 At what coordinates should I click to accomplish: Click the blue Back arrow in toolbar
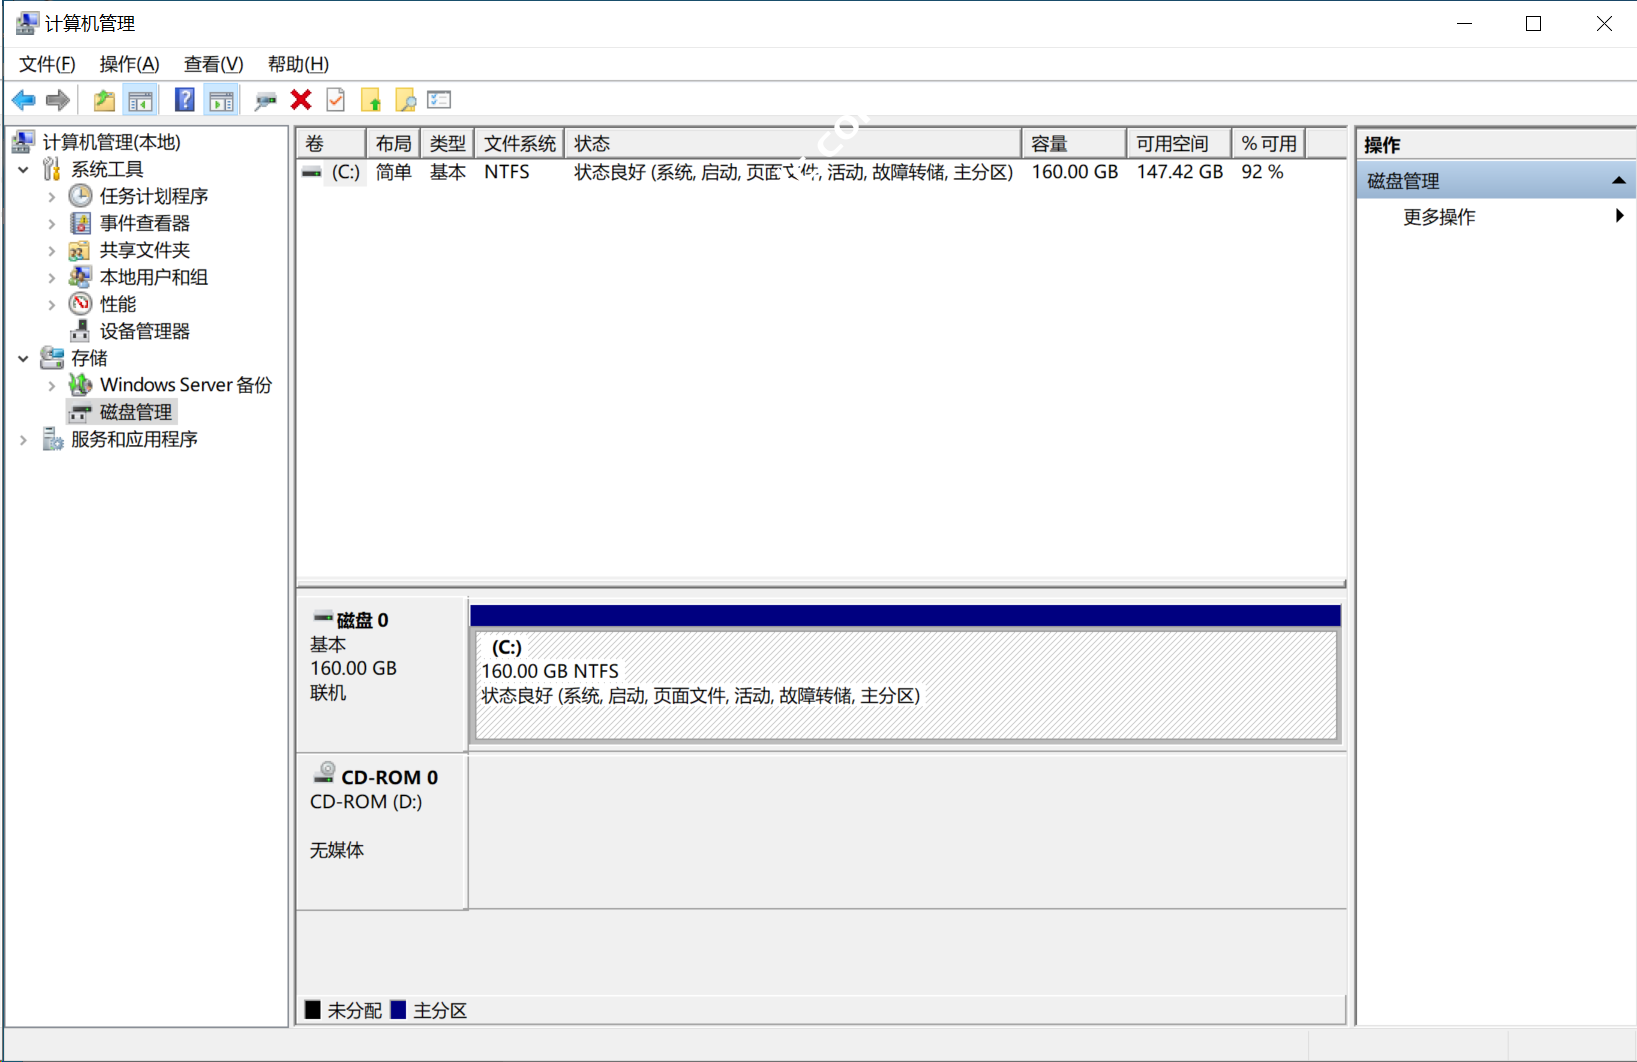pyautogui.click(x=23, y=100)
